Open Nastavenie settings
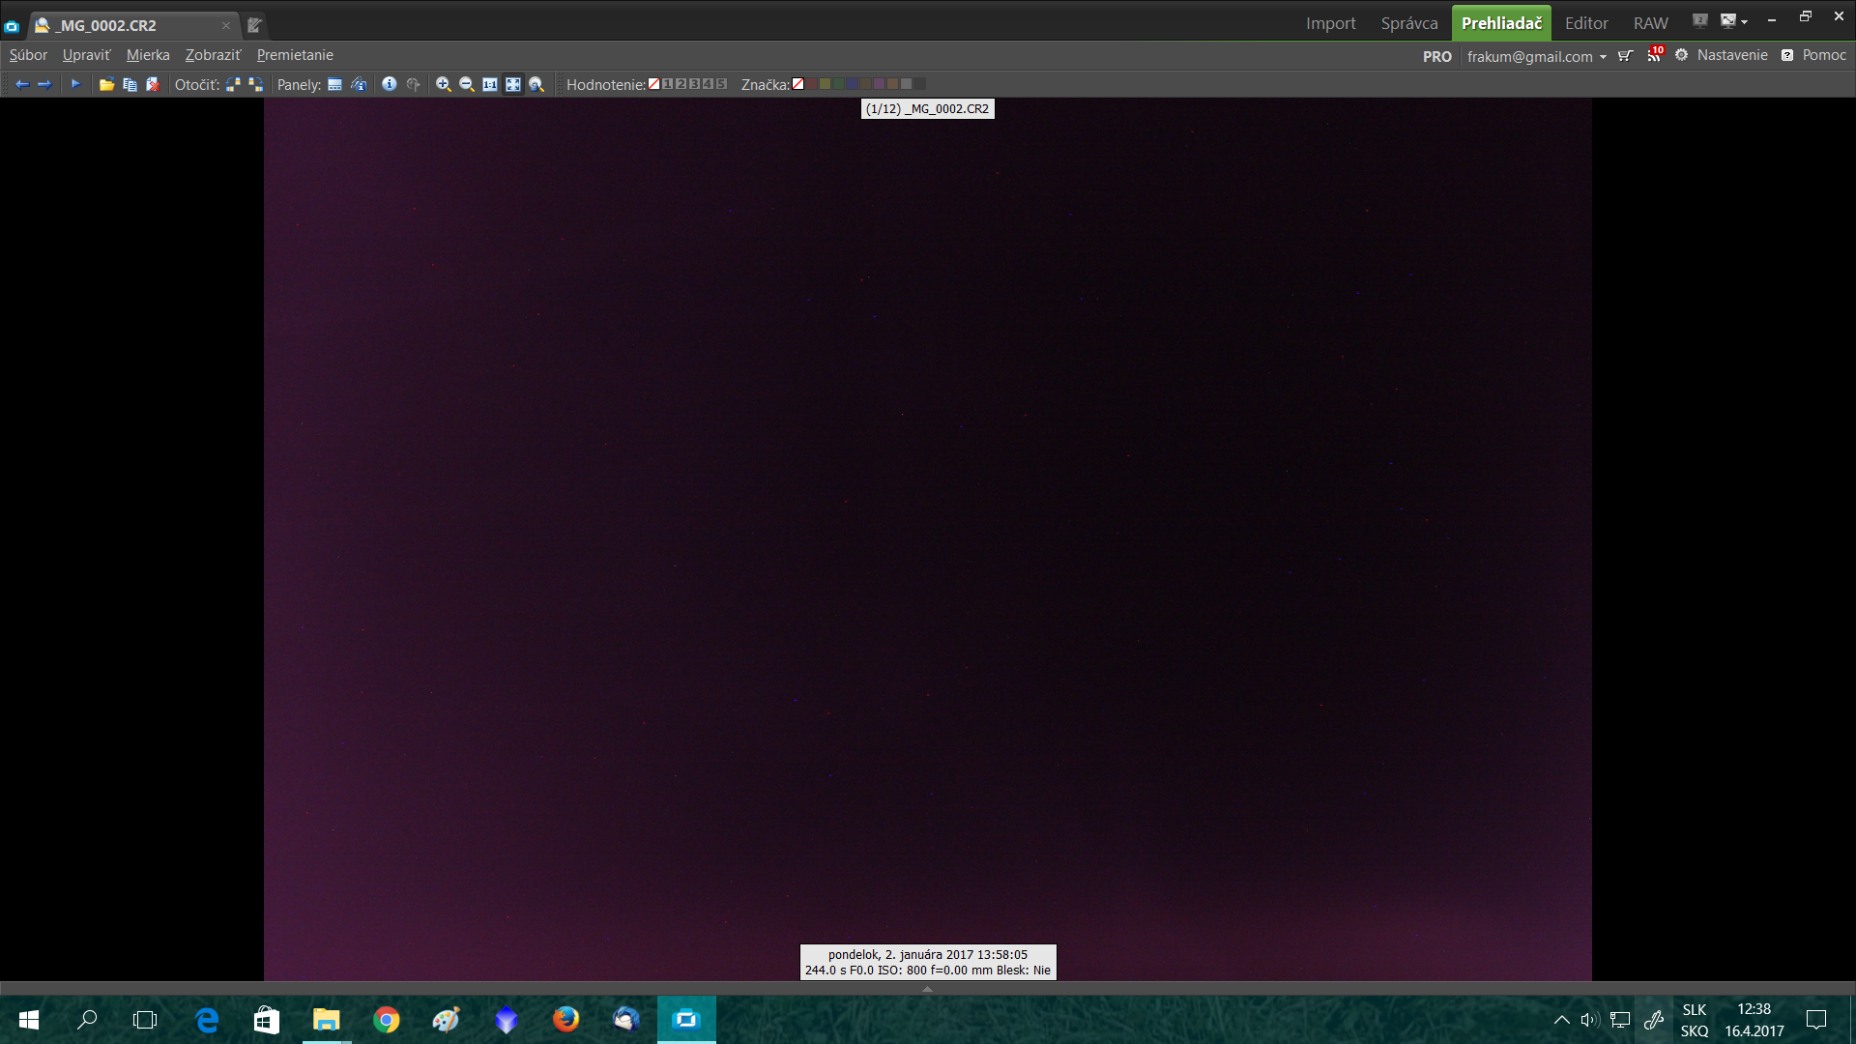The width and height of the screenshot is (1856, 1044). point(1731,55)
